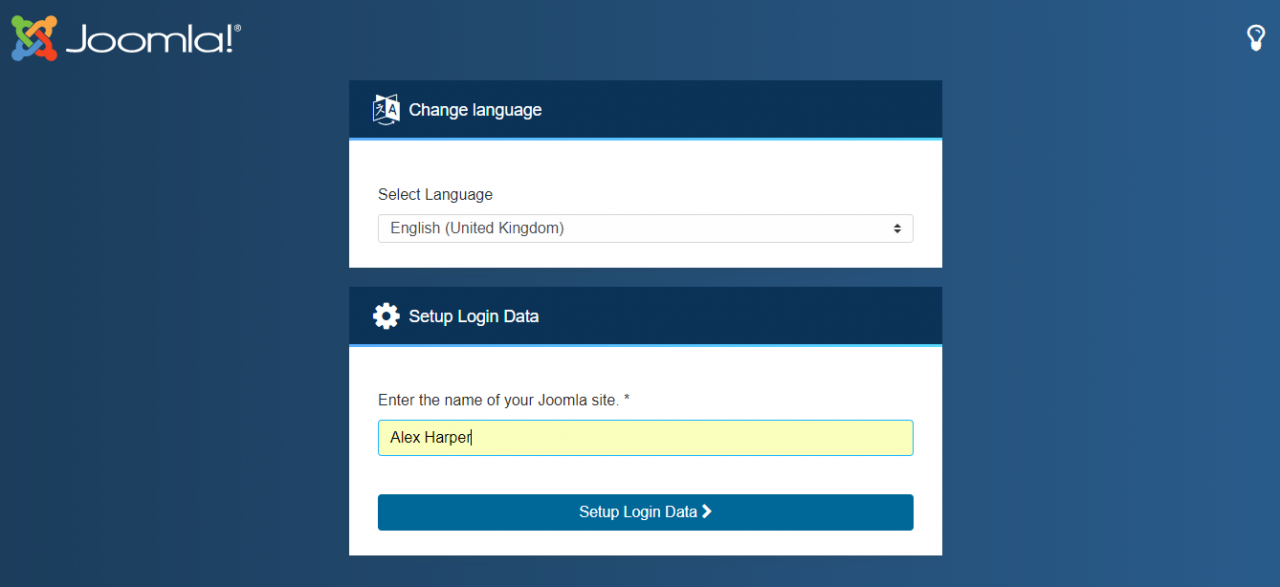Image resolution: width=1280 pixels, height=587 pixels.
Task: Open the Select Language dropdown
Action: (645, 228)
